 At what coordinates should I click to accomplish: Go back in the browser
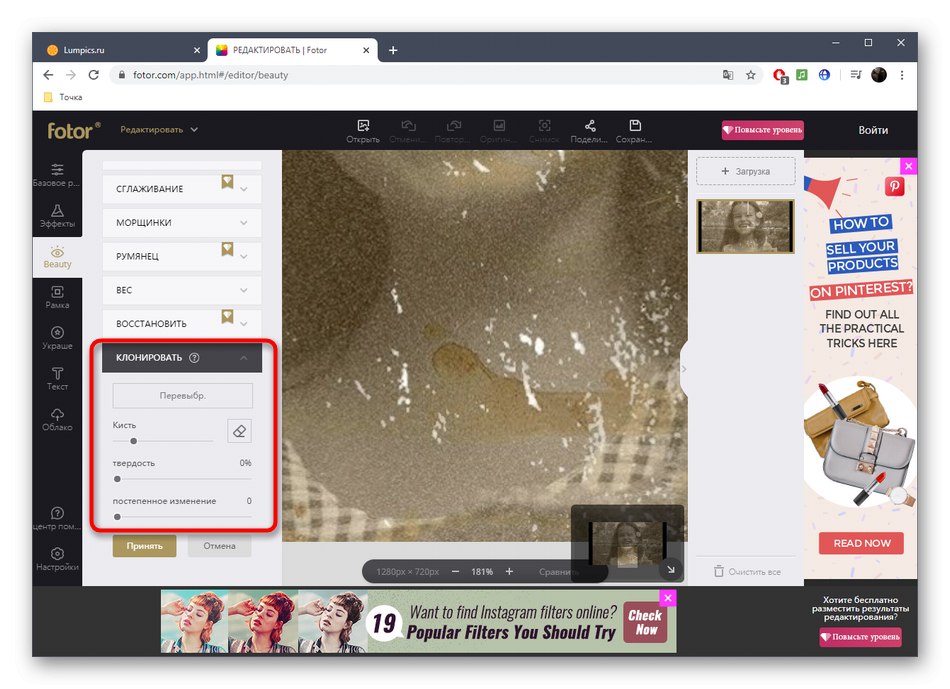(48, 75)
